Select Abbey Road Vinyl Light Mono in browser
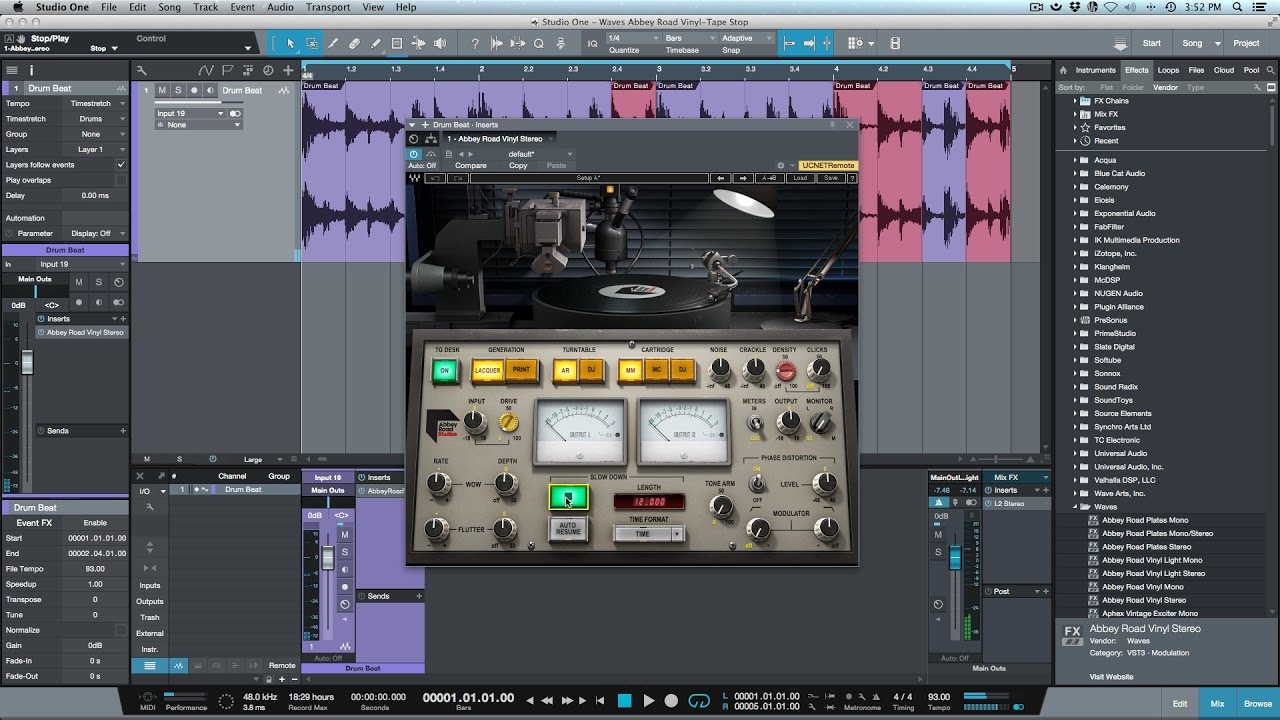1280x720 pixels. [x=1152, y=560]
